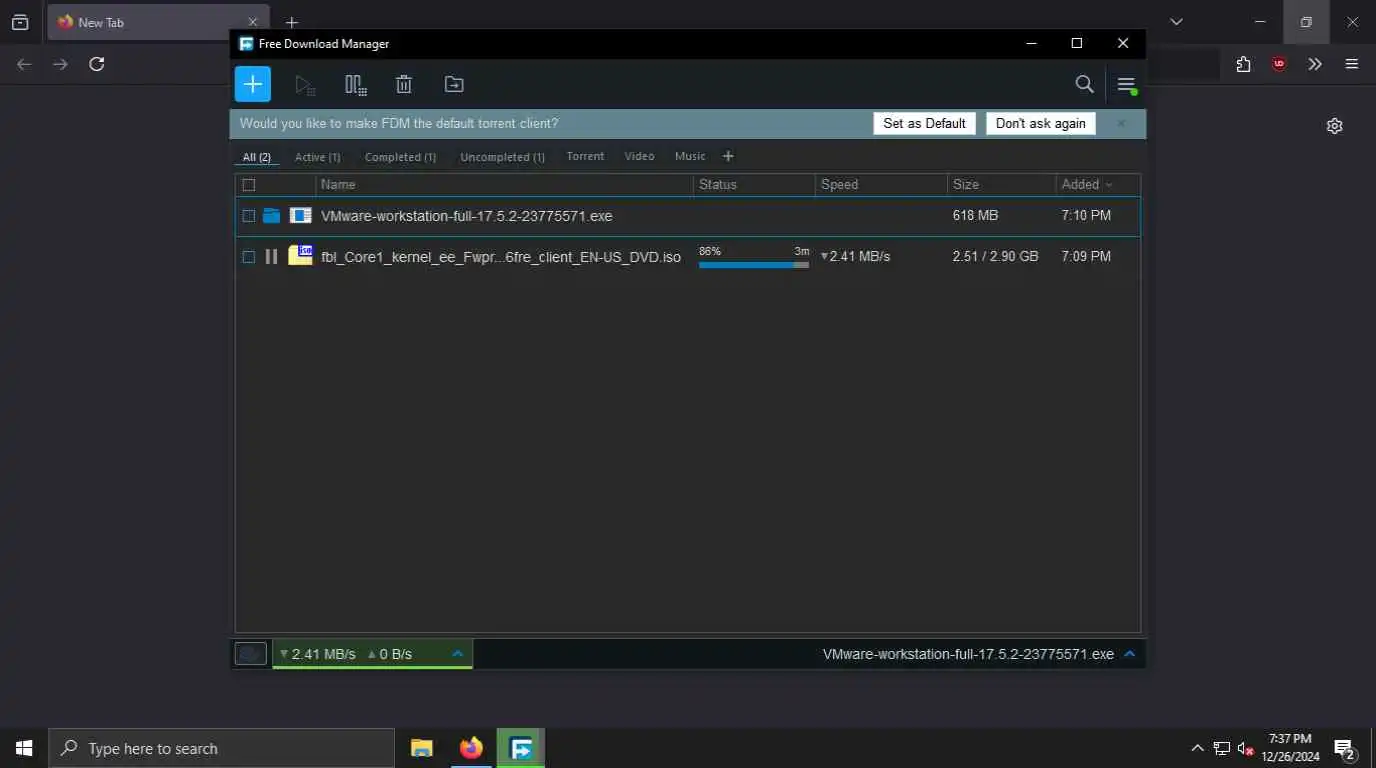Click the download speed indicator in status bar
The width and height of the screenshot is (1376, 768).
pyautogui.click(x=318, y=654)
